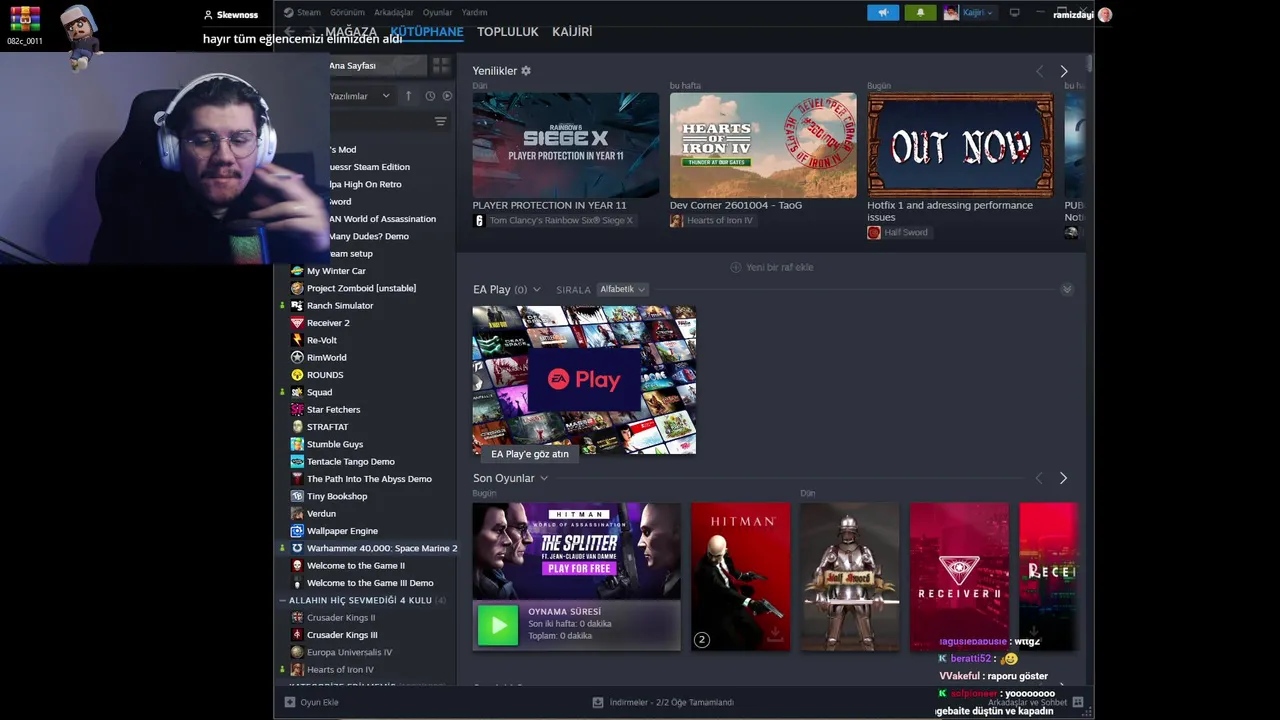This screenshot has width=1280, height=720.
Task: Open WinRAR desktop icon 082c_0011
Action: point(25,18)
